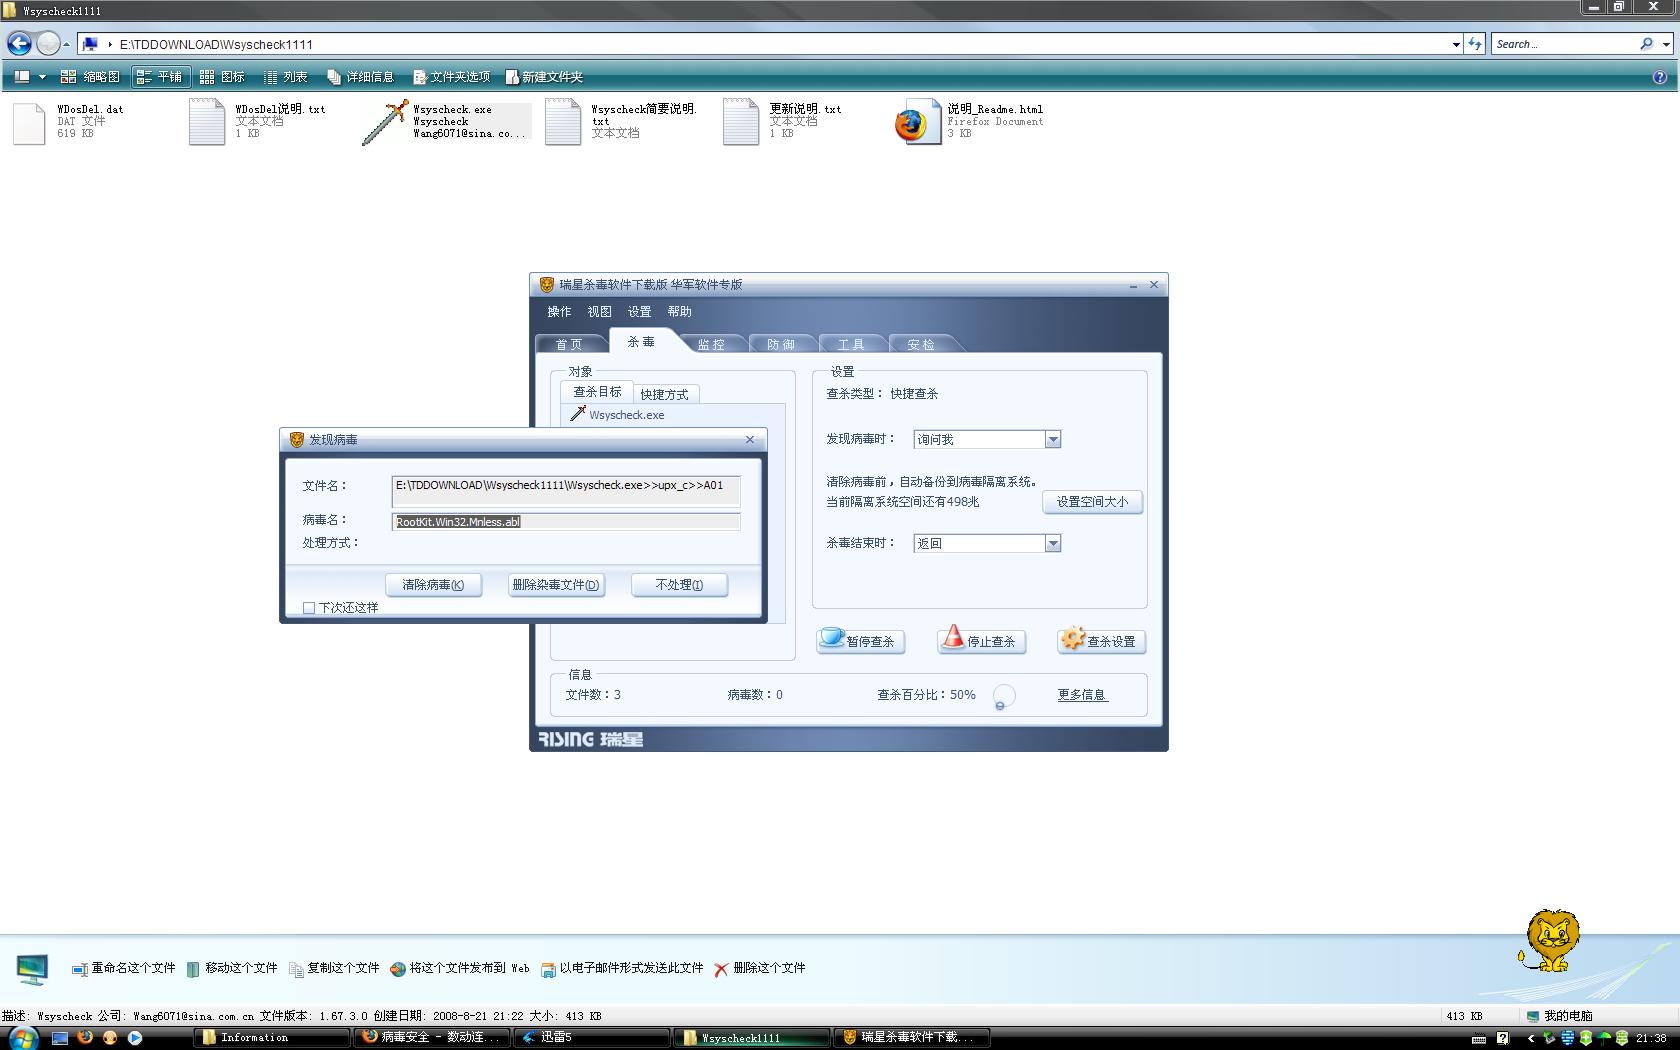
Task: Expand the 发现病毒时 dropdown
Action: pyautogui.click(x=1052, y=440)
